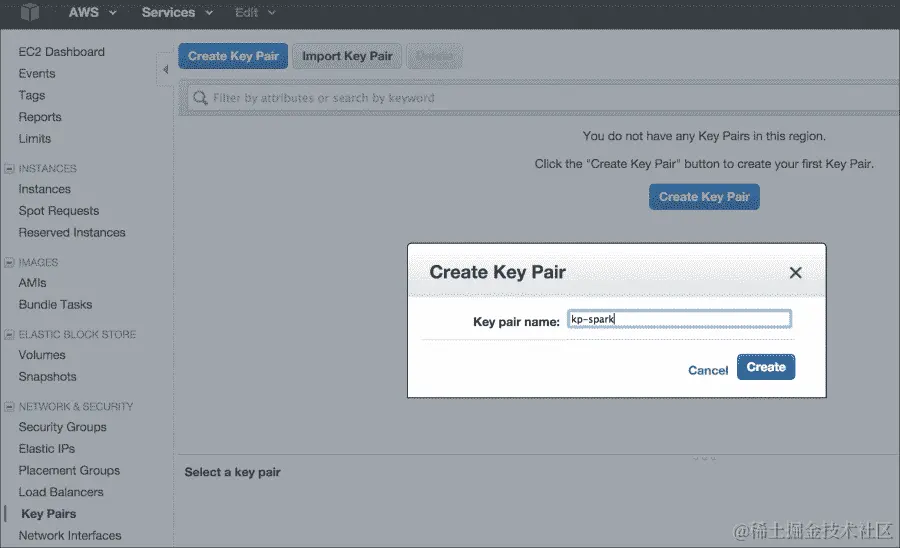Viewport: 900px width, 548px height.
Task: Open Load Balancers page
Action: (61, 492)
